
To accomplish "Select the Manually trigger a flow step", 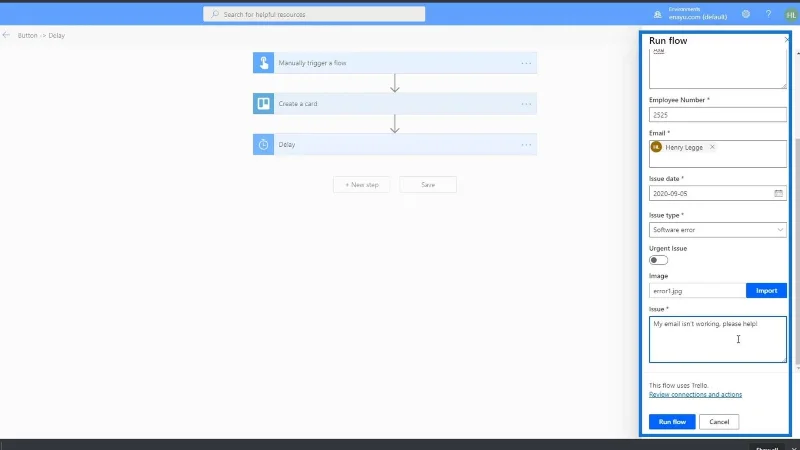I will (395, 63).
